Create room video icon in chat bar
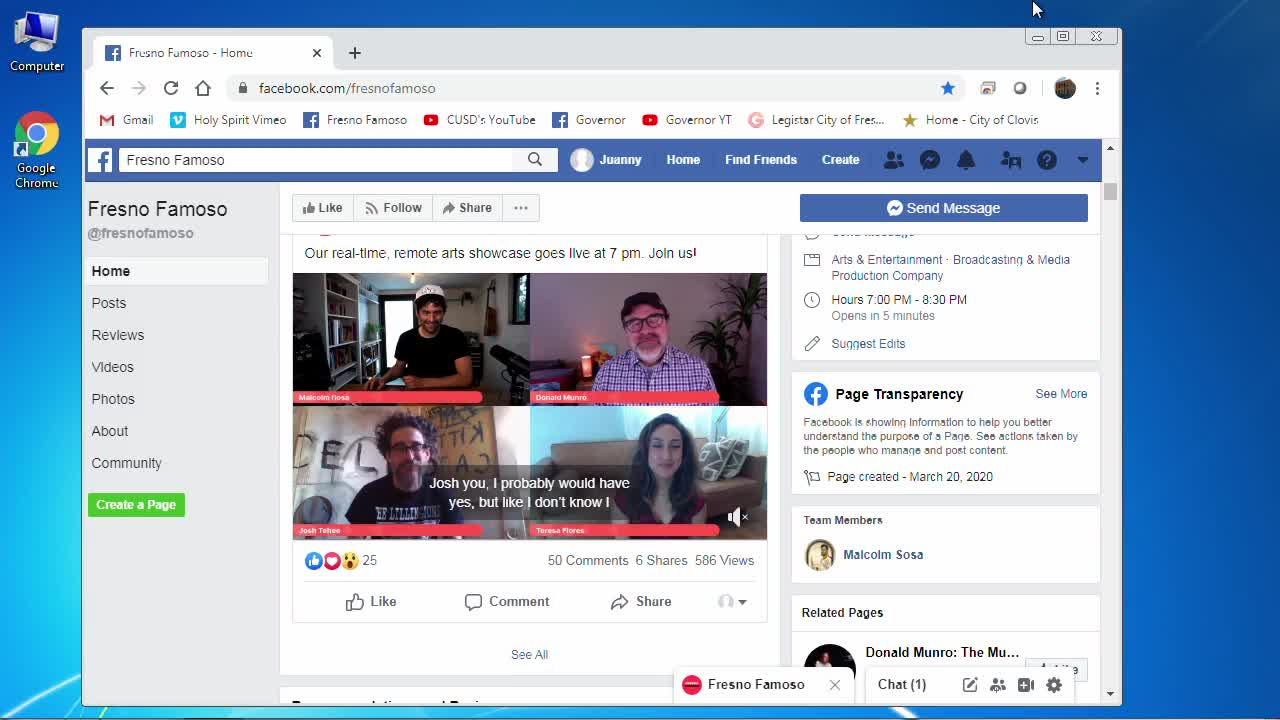Image resolution: width=1280 pixels, height=720 pixels. 1026,685
